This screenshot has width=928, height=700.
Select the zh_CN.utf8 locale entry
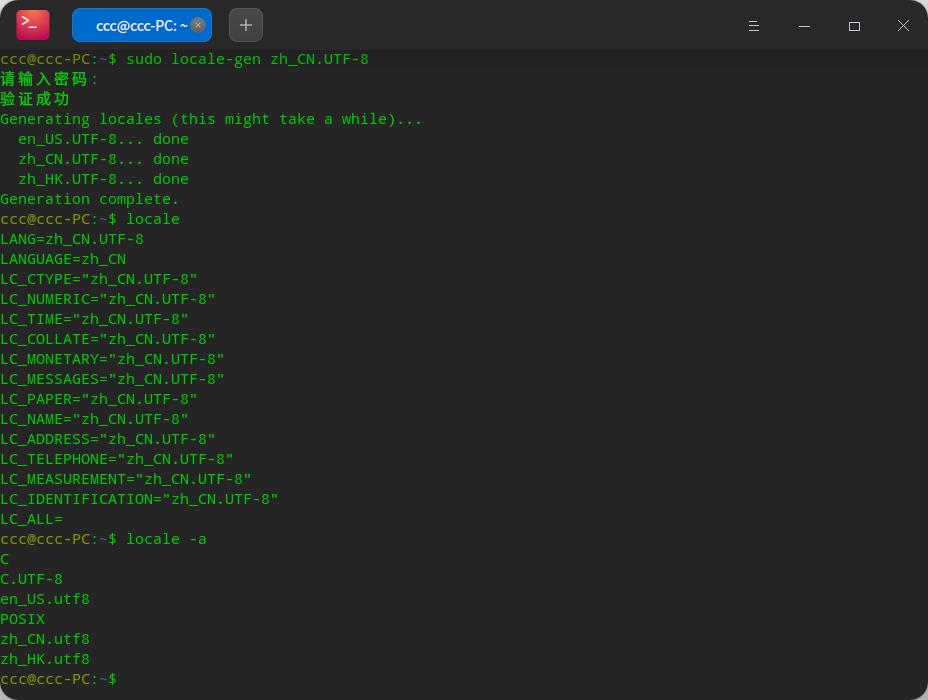tap(44, 639)
